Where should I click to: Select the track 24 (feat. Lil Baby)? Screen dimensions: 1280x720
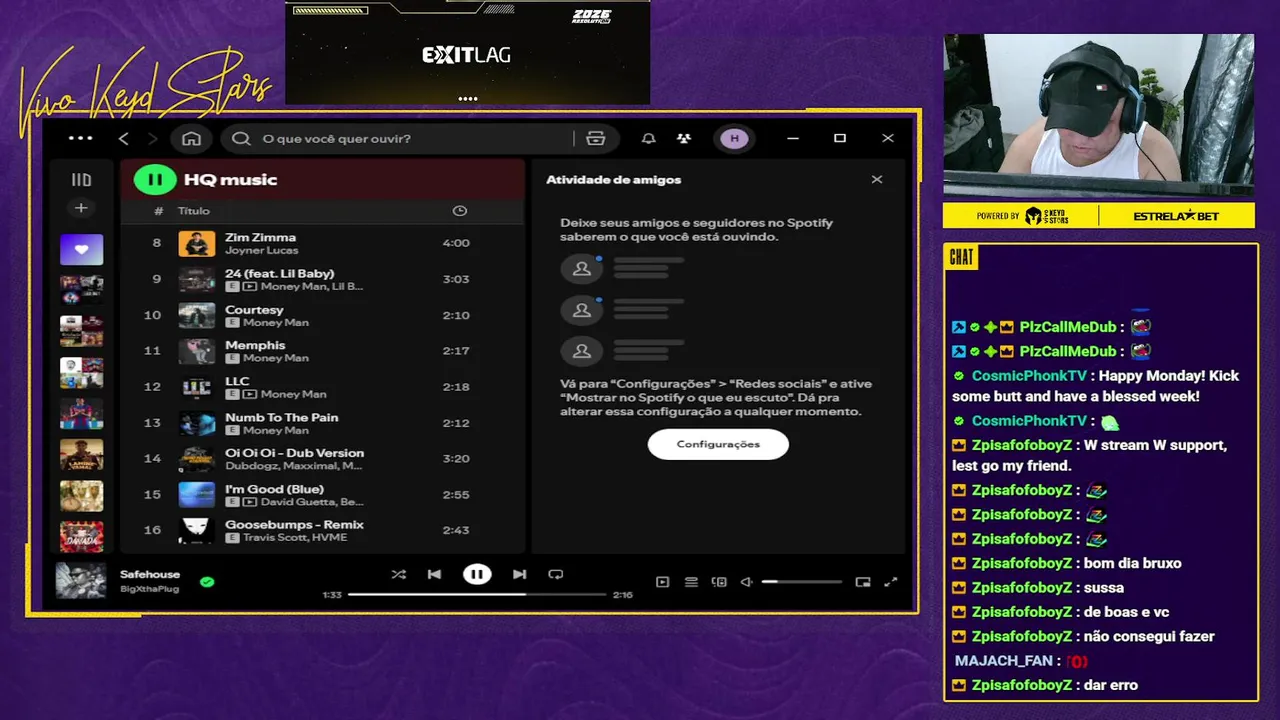pyautogui.click(x=279, y=273)
